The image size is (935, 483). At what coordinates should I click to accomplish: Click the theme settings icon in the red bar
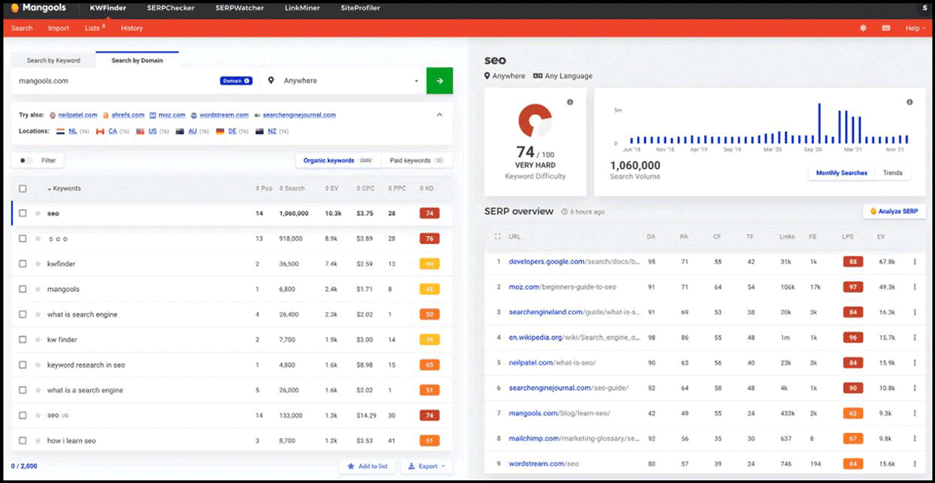pyautogui.click(x=863, y=28)
